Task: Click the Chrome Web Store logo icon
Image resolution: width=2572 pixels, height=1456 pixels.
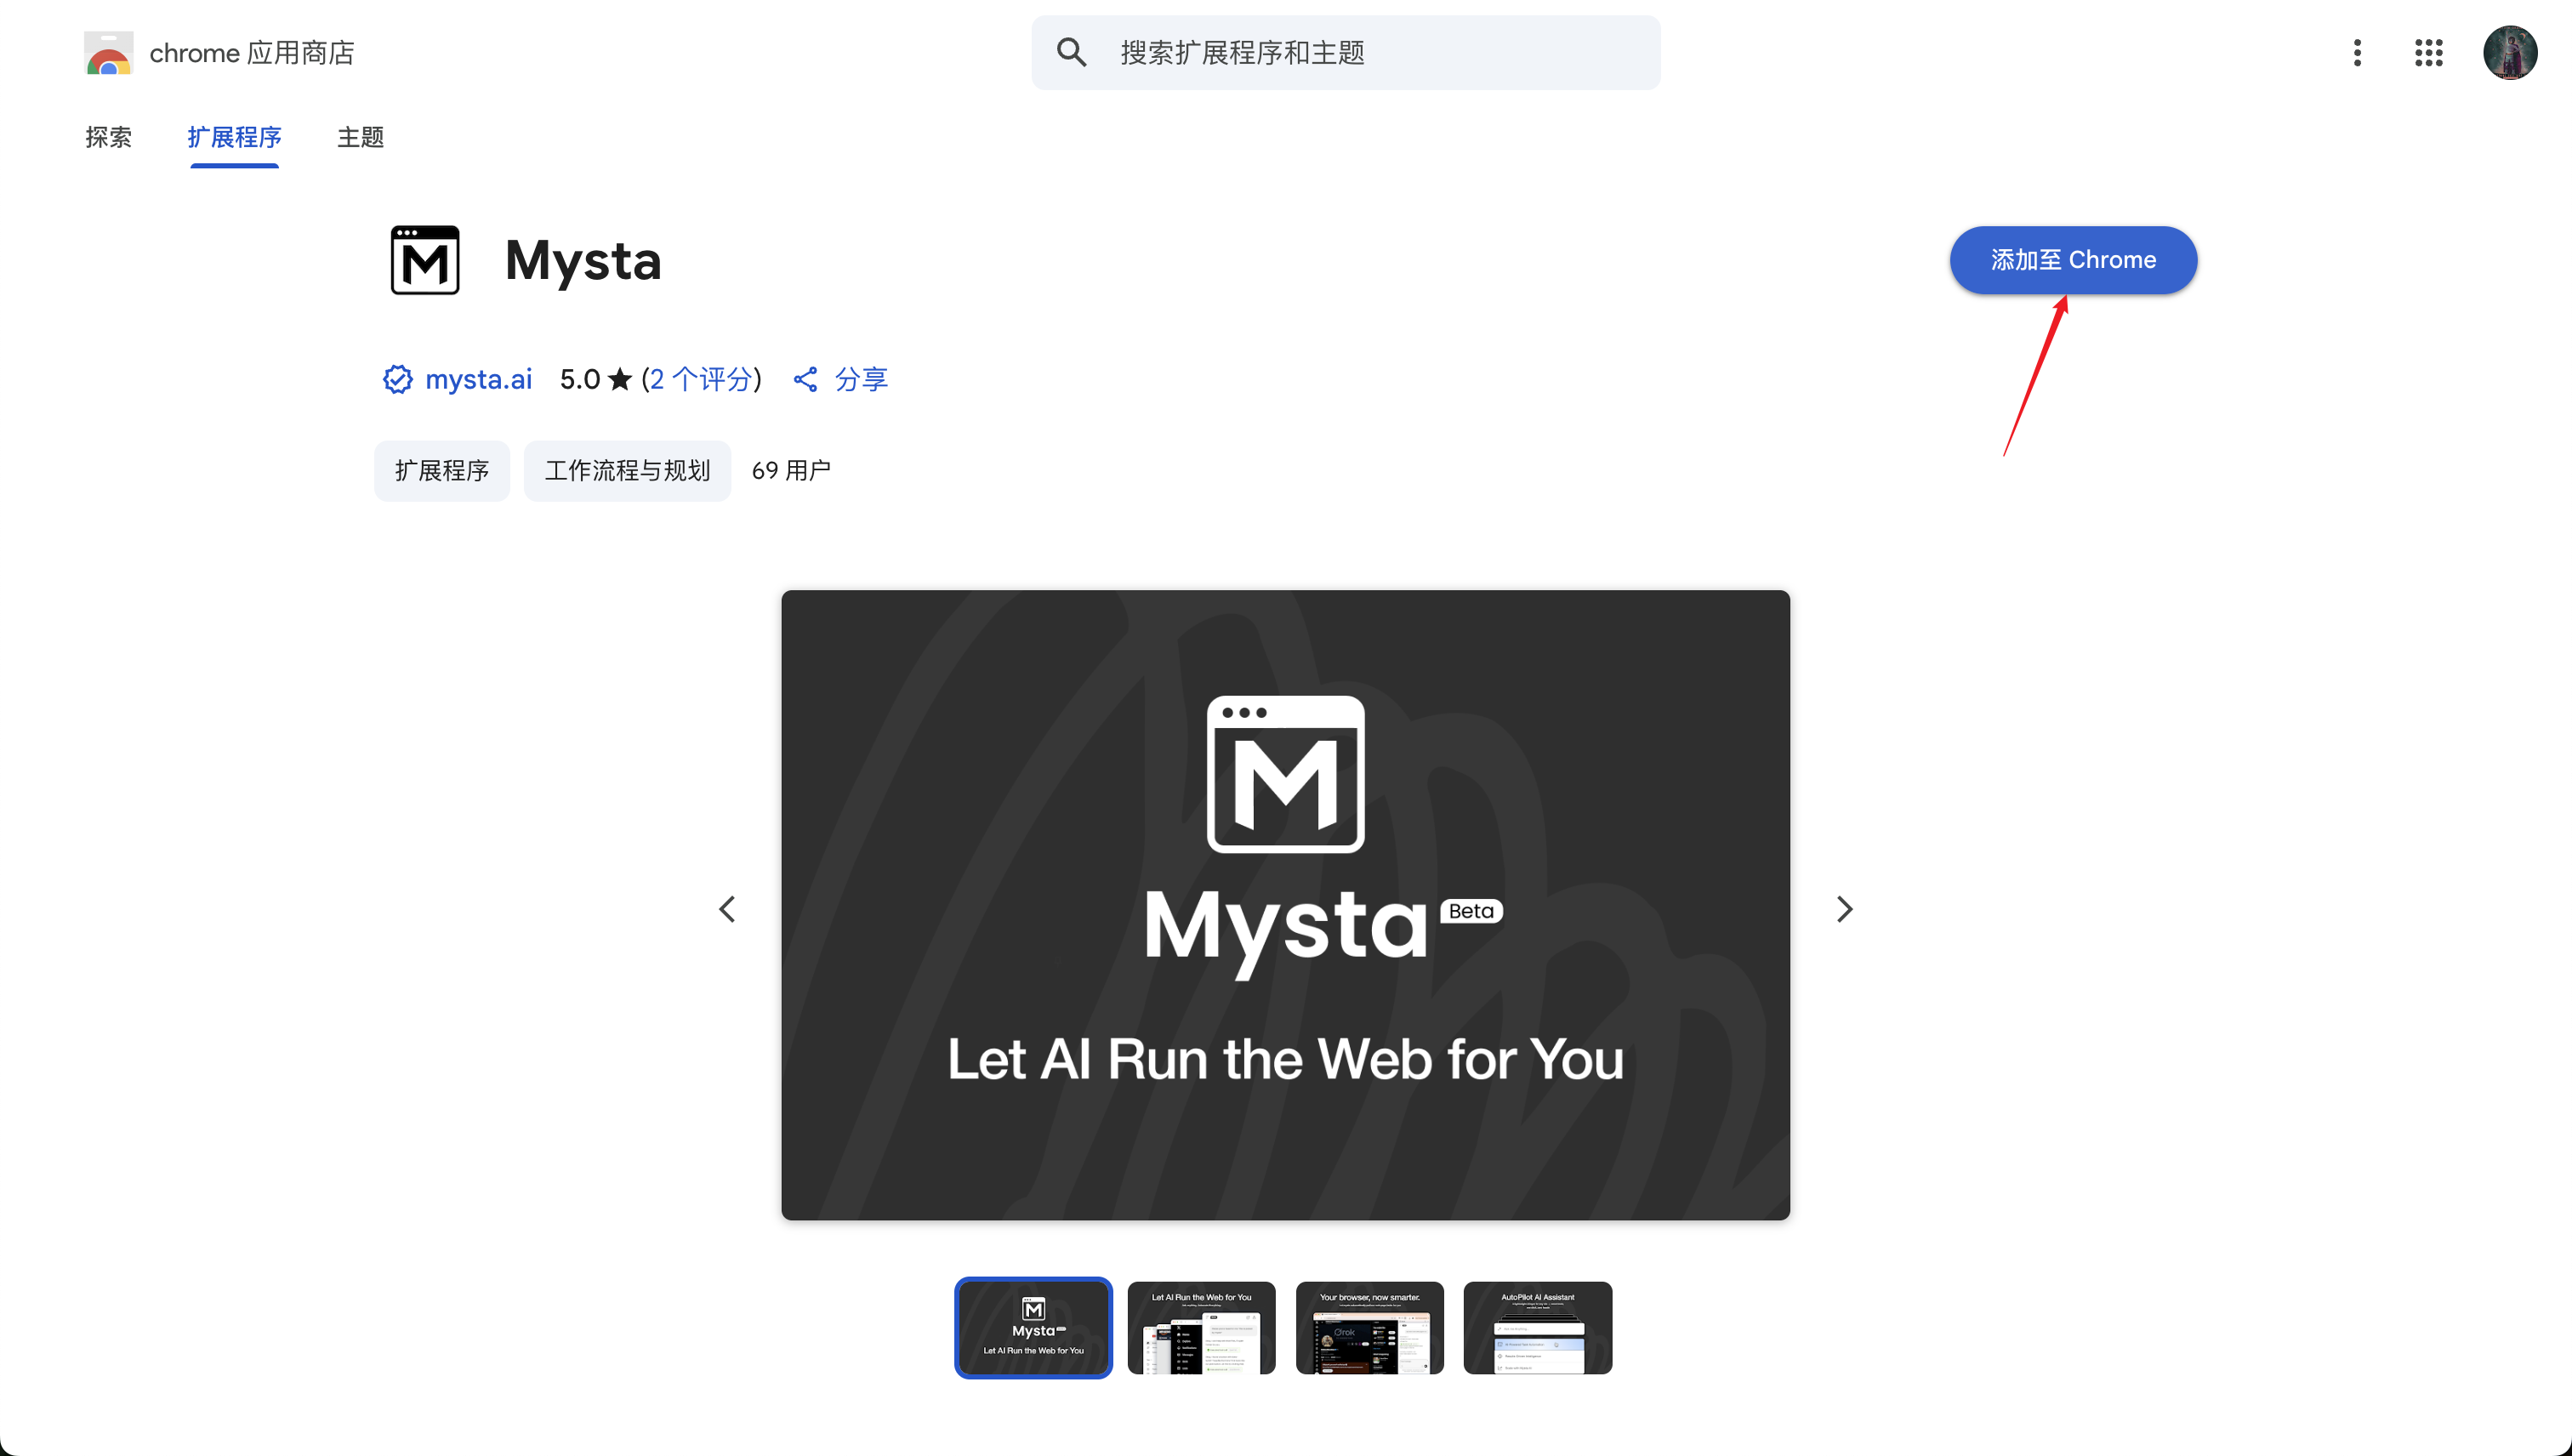Action: pos(108,53)
